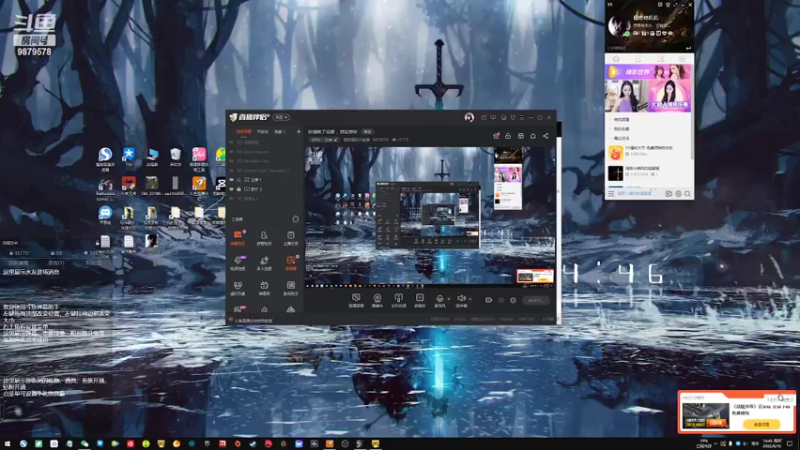Toggle the lock on the fullscreen source numbered 1
800x450 pixels.
coord(239,180)
